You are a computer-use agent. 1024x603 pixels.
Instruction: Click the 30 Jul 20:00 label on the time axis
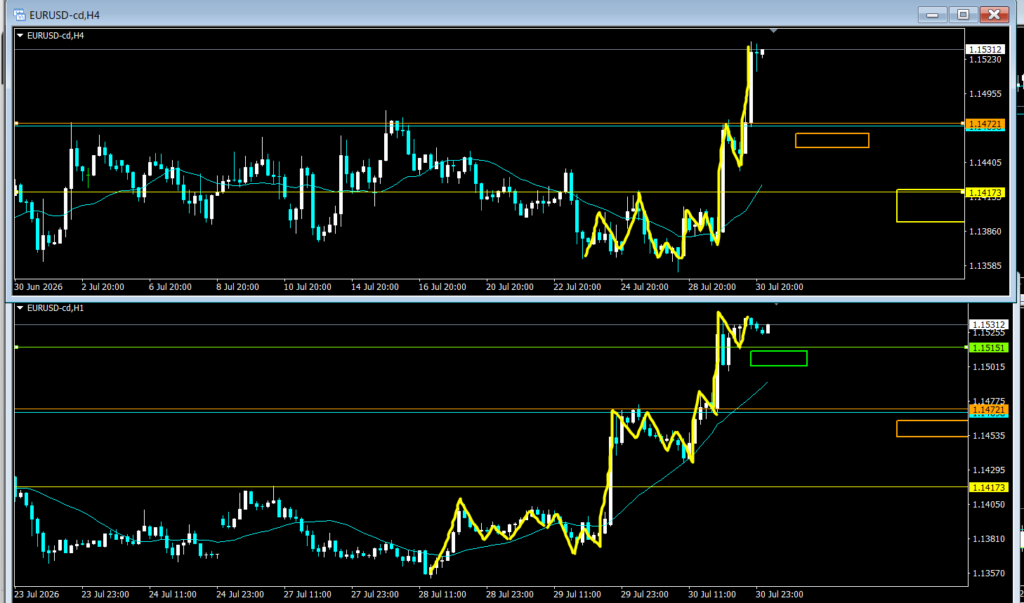780,287
